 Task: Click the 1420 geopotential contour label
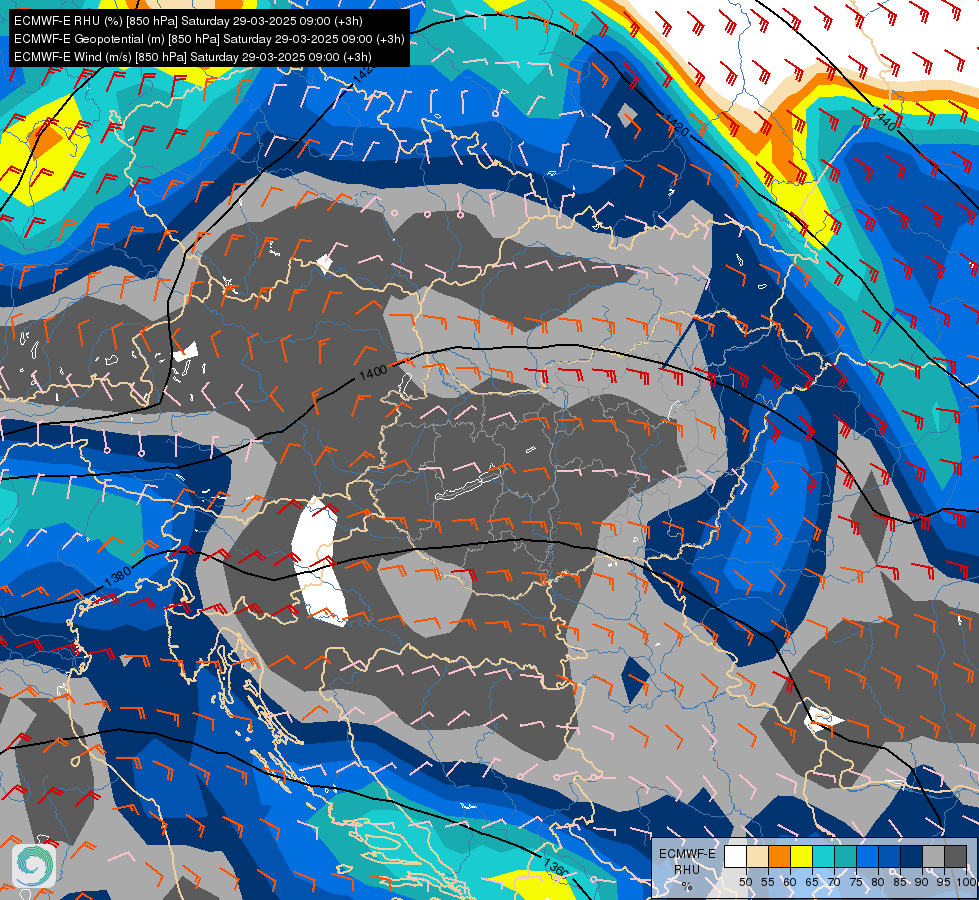coord(676,125)
